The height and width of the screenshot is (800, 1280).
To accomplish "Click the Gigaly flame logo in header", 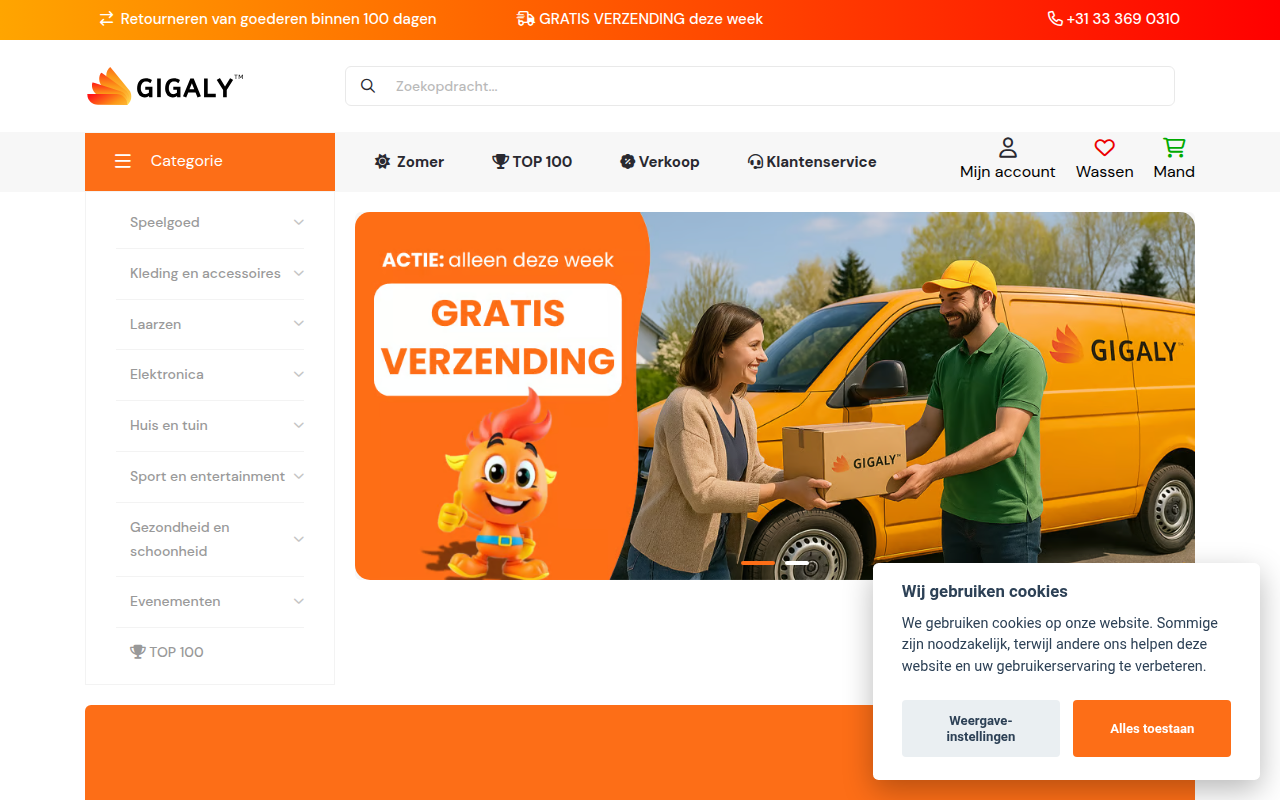I will pos(165,86).
